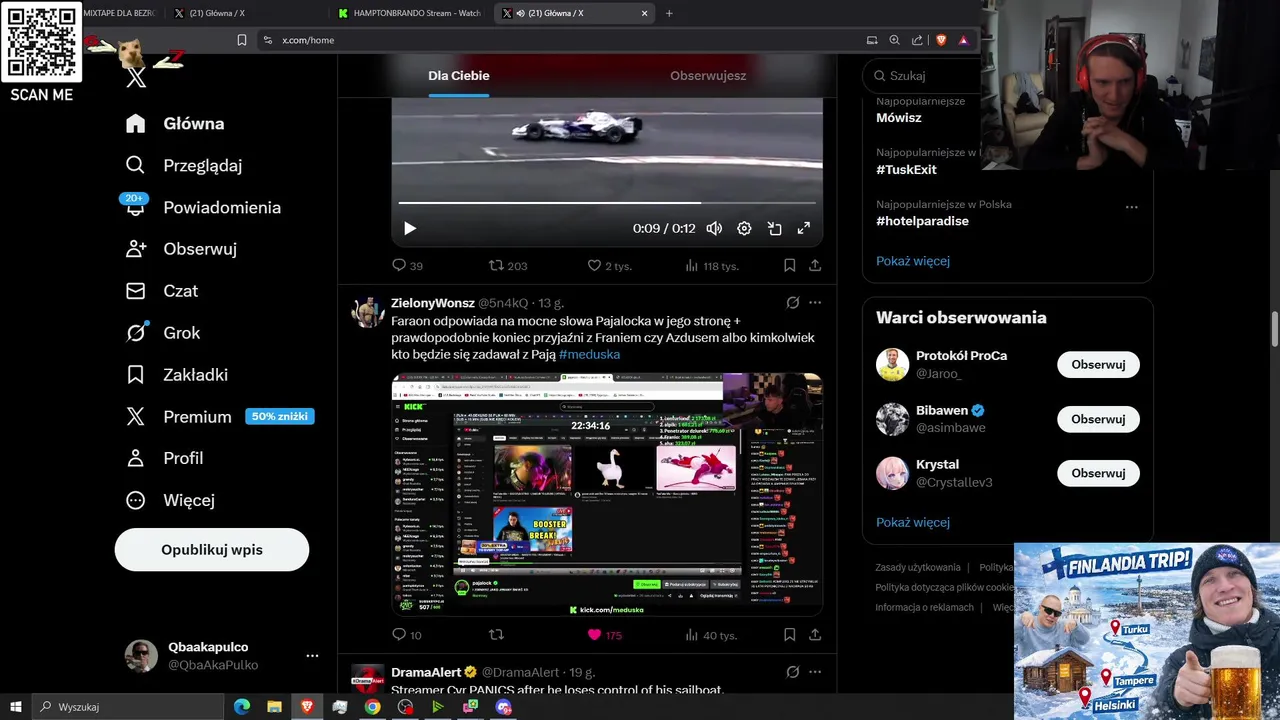Play the paused video
The image size is (1280, 720).
pyautogui.click(x=409, y=228)
